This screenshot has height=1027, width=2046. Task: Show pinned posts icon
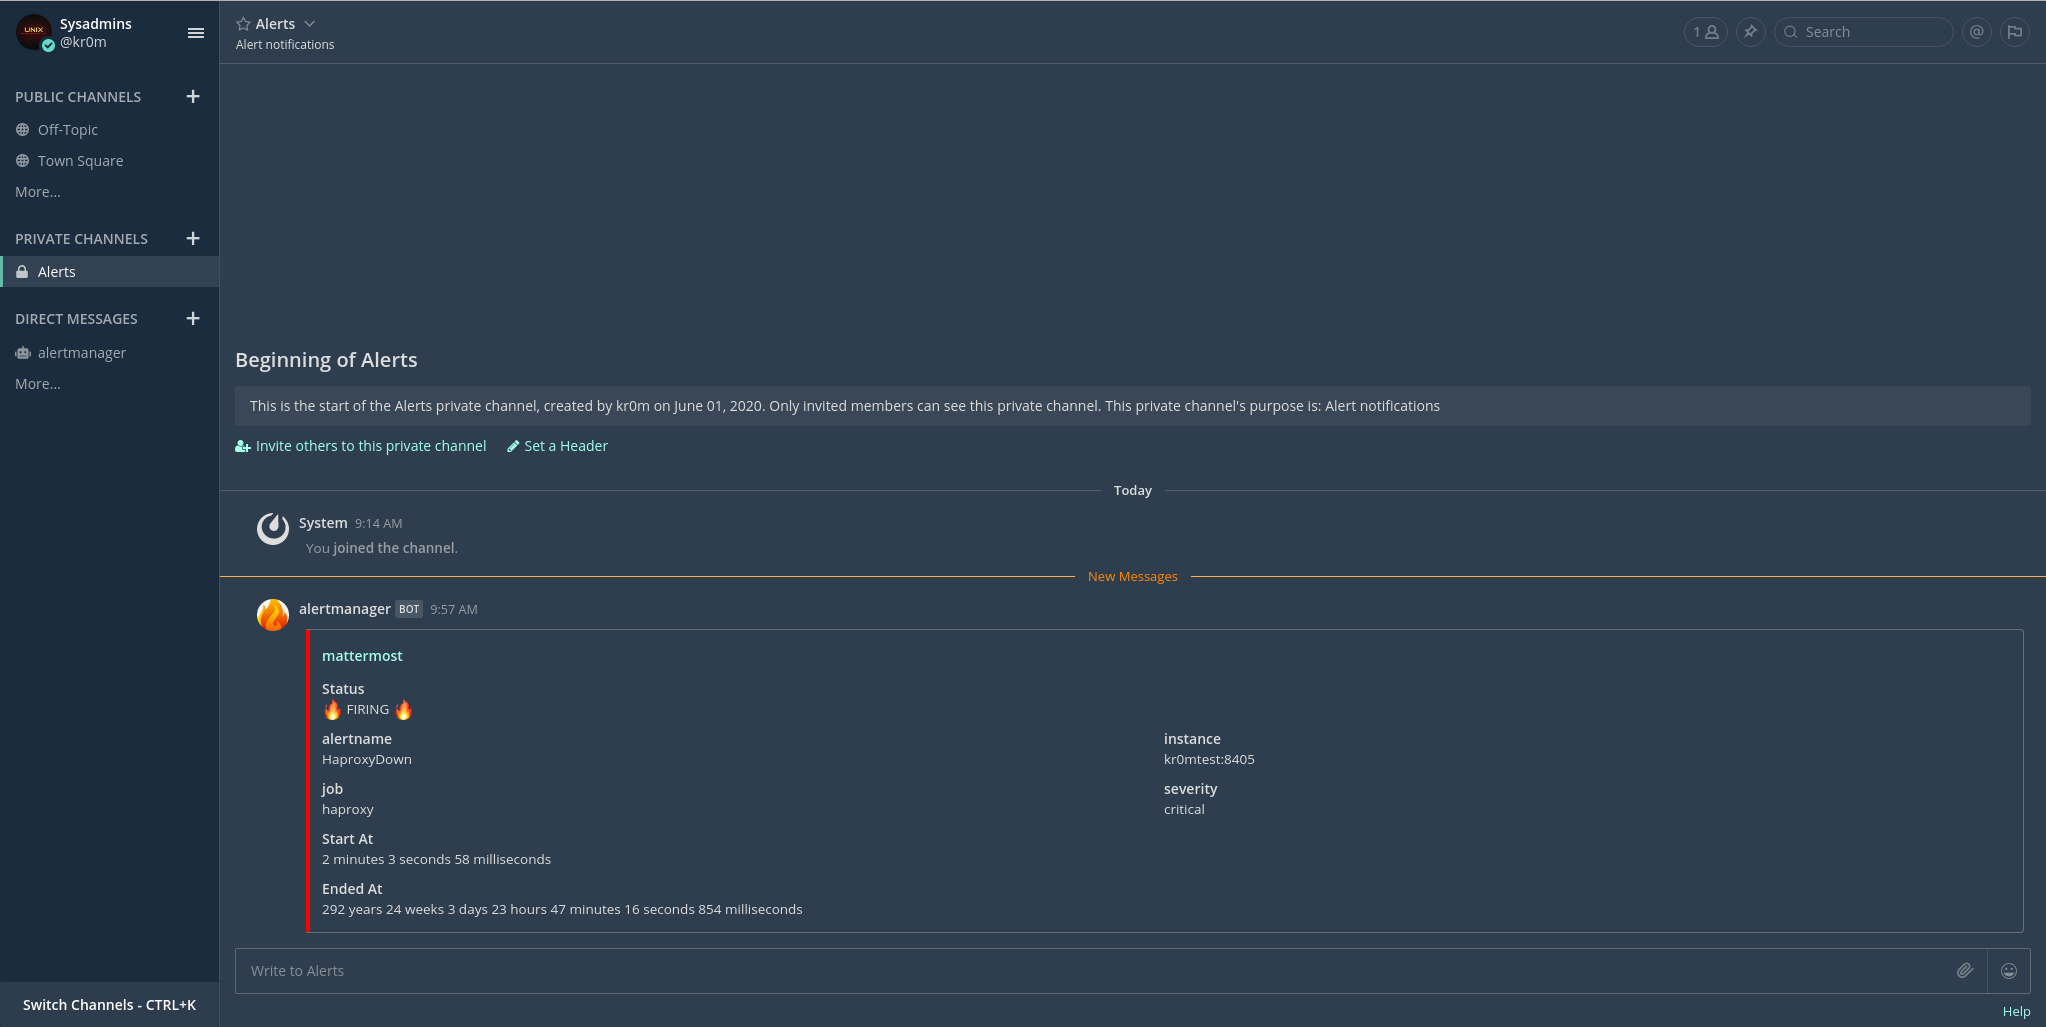coord(1750,32)
